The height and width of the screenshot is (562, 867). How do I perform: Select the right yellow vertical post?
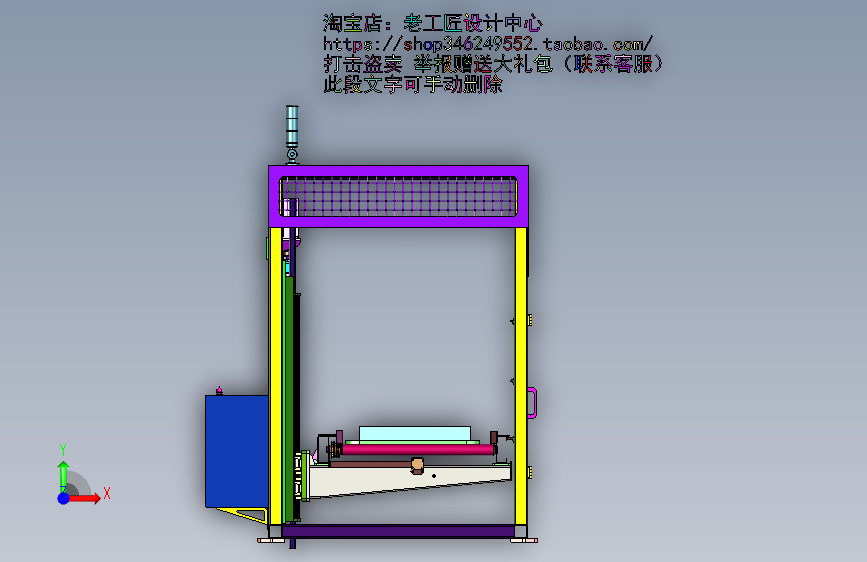pyautogui.click(x=520, y=376)
